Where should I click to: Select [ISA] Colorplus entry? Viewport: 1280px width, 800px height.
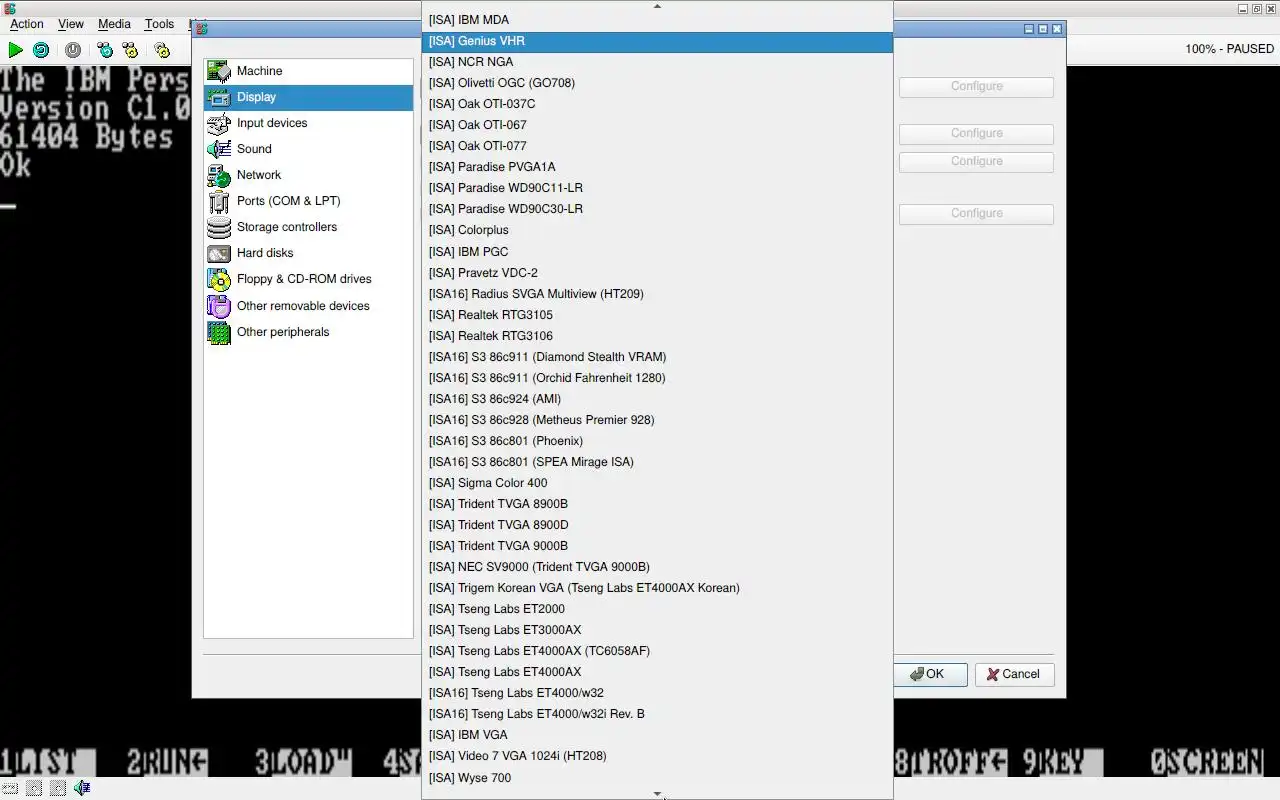click(657, 230)
